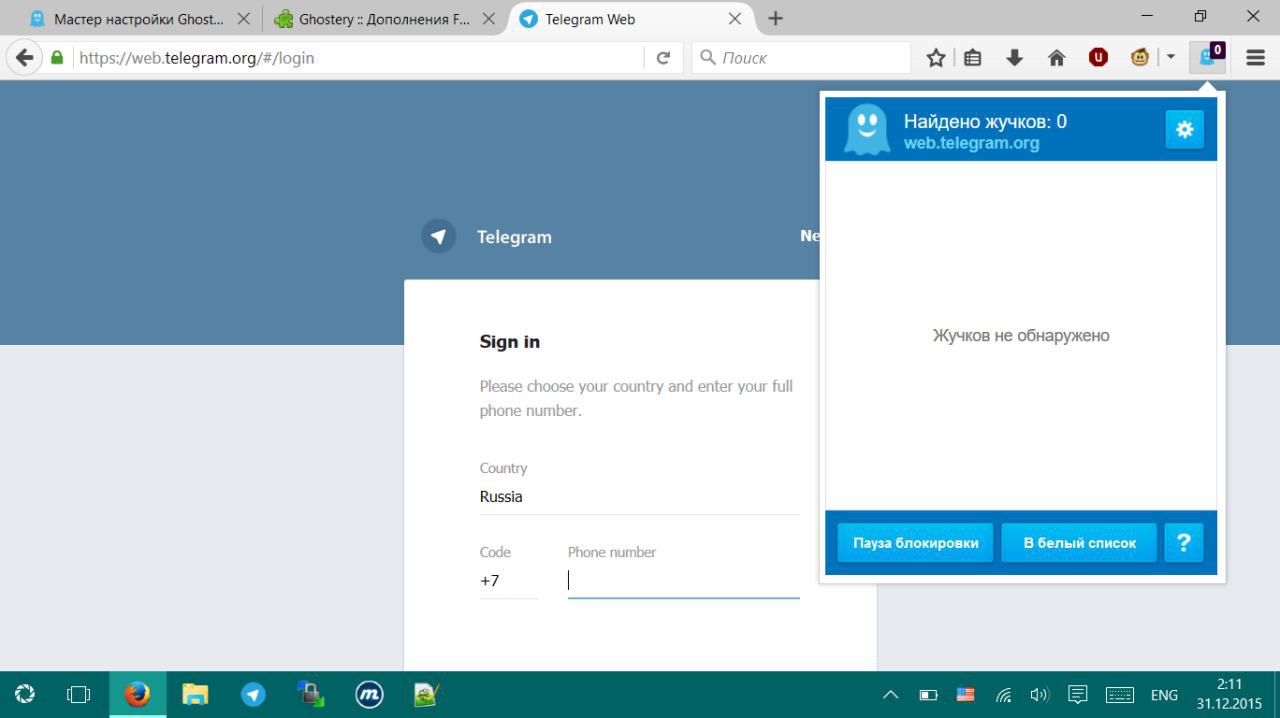Show hidden tray icons chevron
Viewport: 1280px width, 718px height.
[x=890, y=695]
